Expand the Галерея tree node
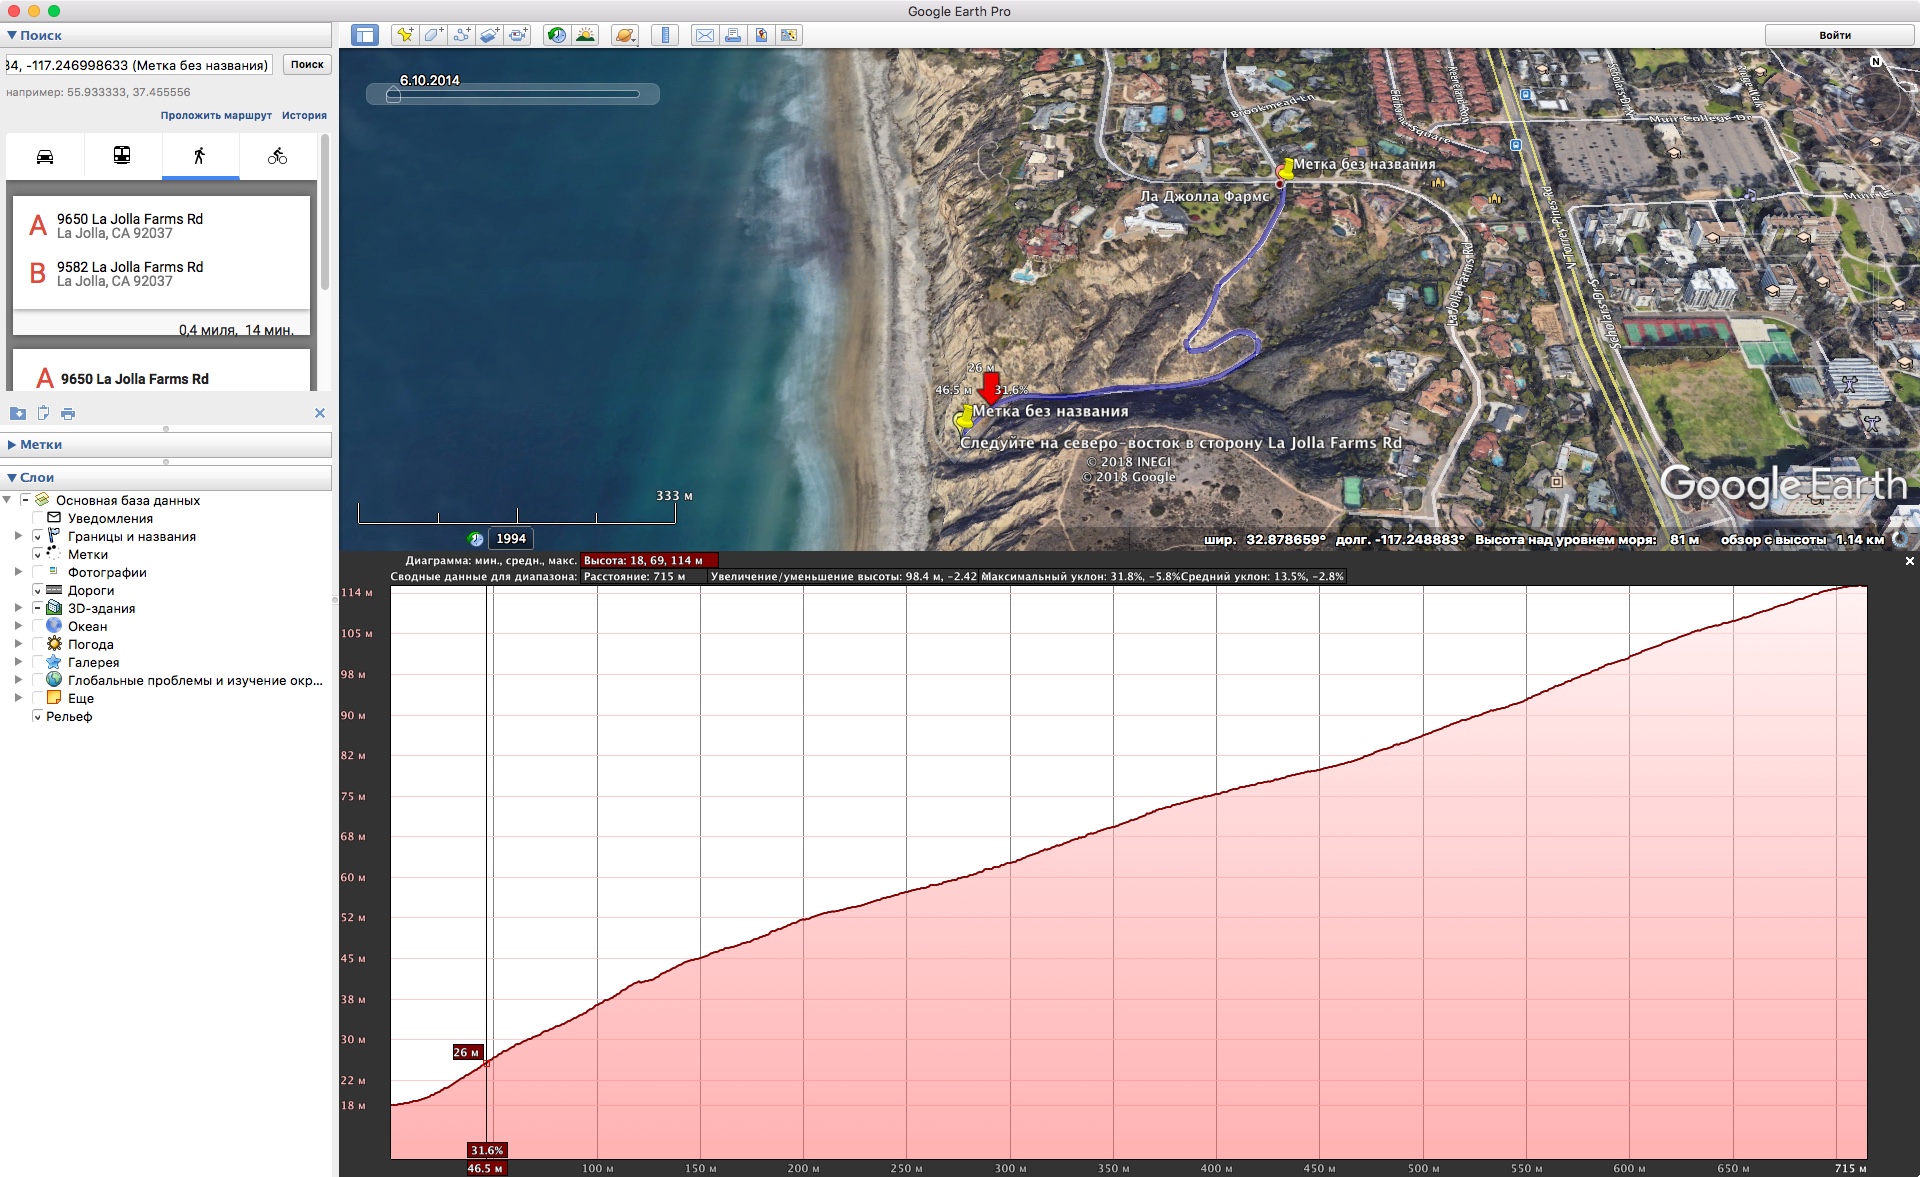The width and height of the screenshot is (1920, 1177). click(18, 662)
